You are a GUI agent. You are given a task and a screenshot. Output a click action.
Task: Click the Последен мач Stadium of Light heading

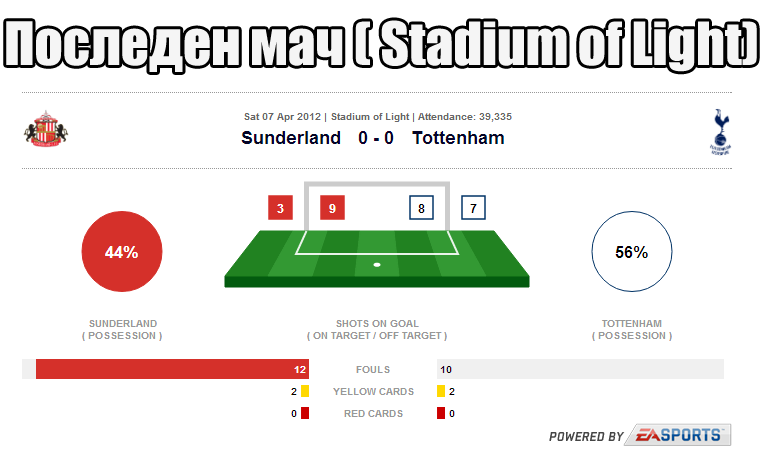(382, 44)
